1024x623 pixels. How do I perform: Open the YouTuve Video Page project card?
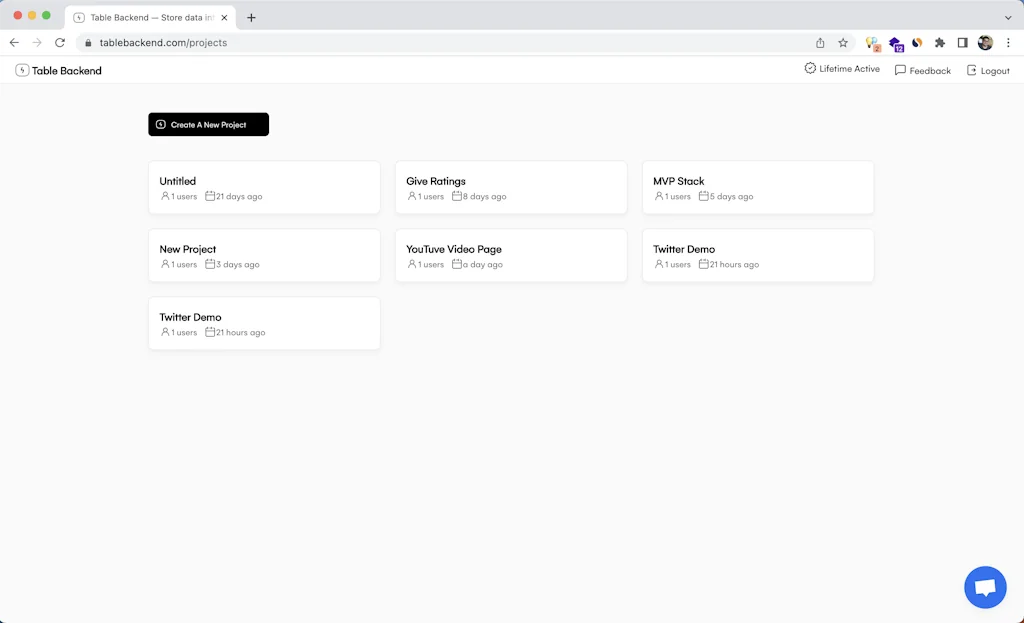[511, 255]
